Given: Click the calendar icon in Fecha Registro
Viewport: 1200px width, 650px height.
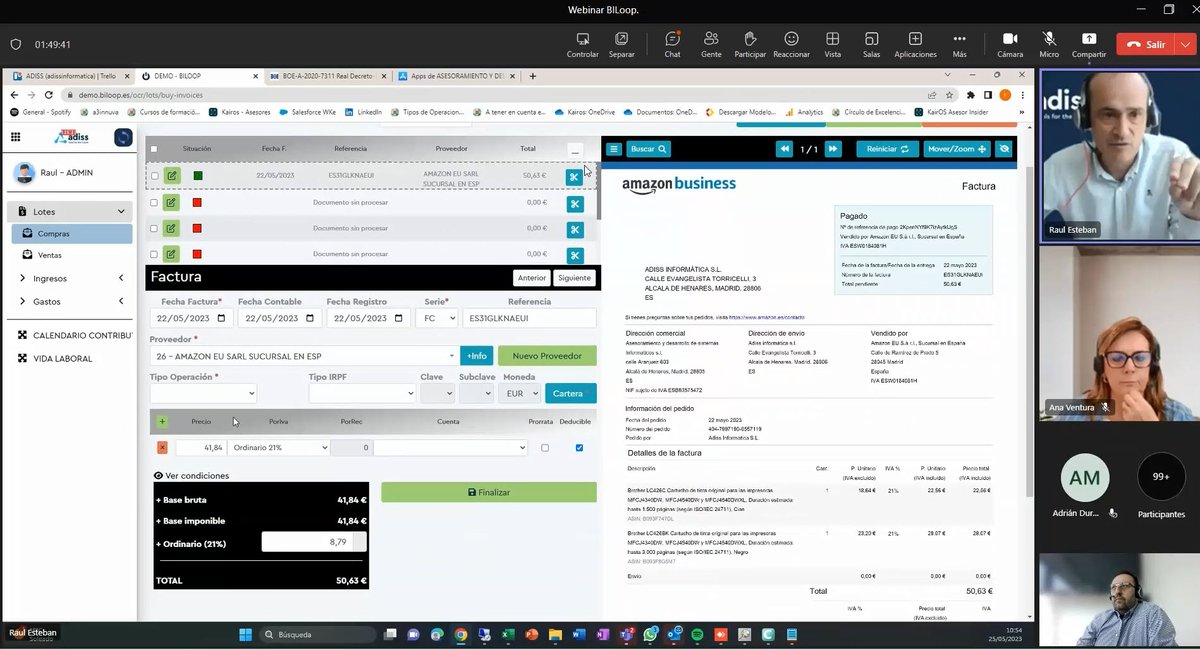Looking at the screenshot, I should (x=399, y=318).
